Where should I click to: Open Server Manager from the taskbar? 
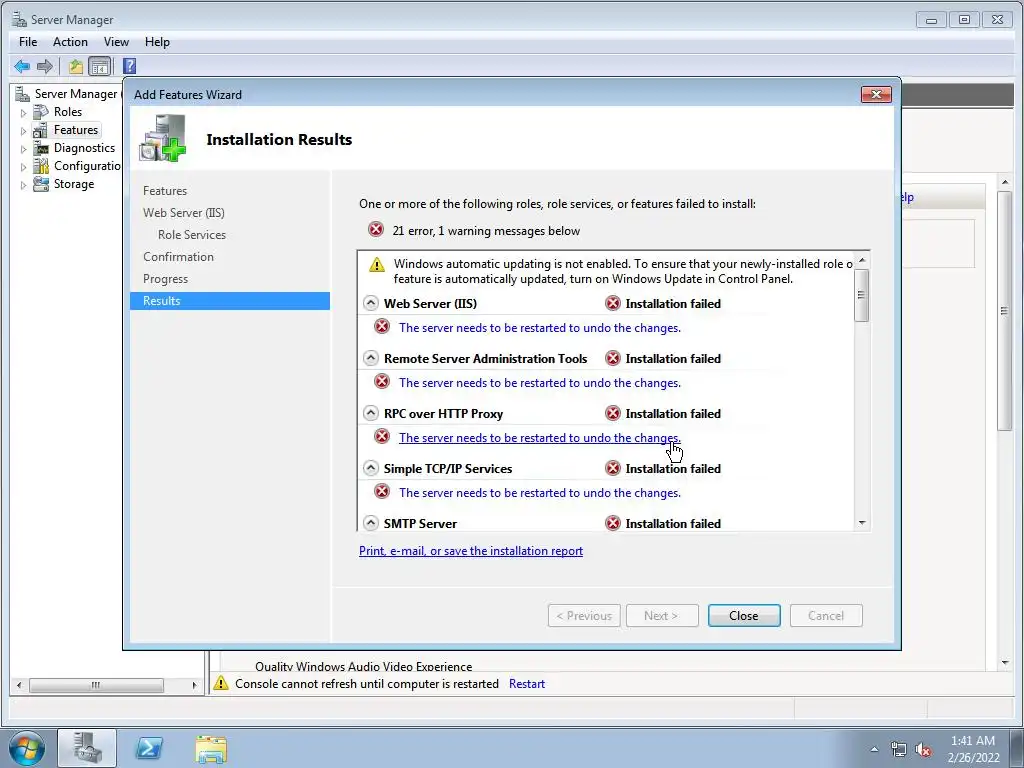coord(87,748)
